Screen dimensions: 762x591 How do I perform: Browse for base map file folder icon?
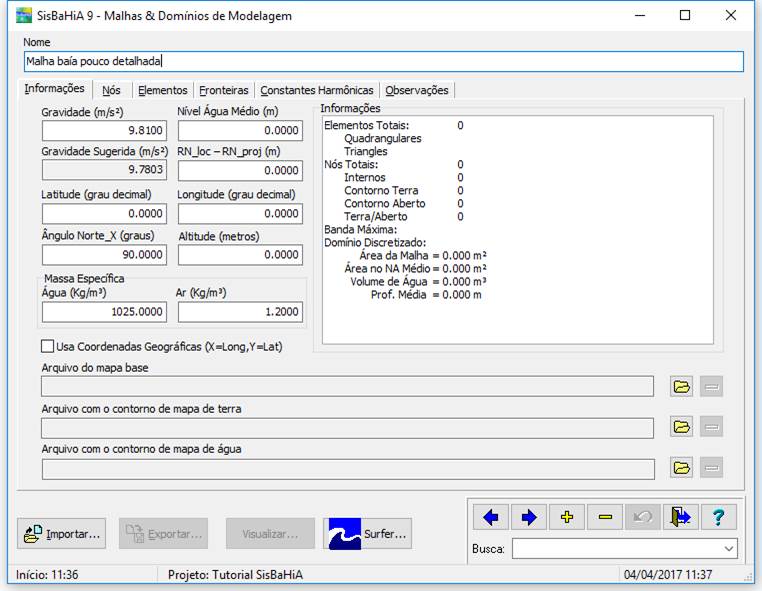[681, 387]
